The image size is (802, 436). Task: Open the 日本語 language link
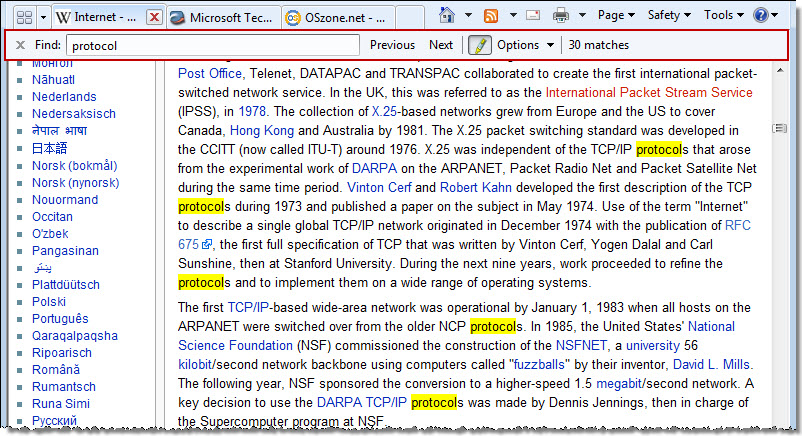[50, 148]
